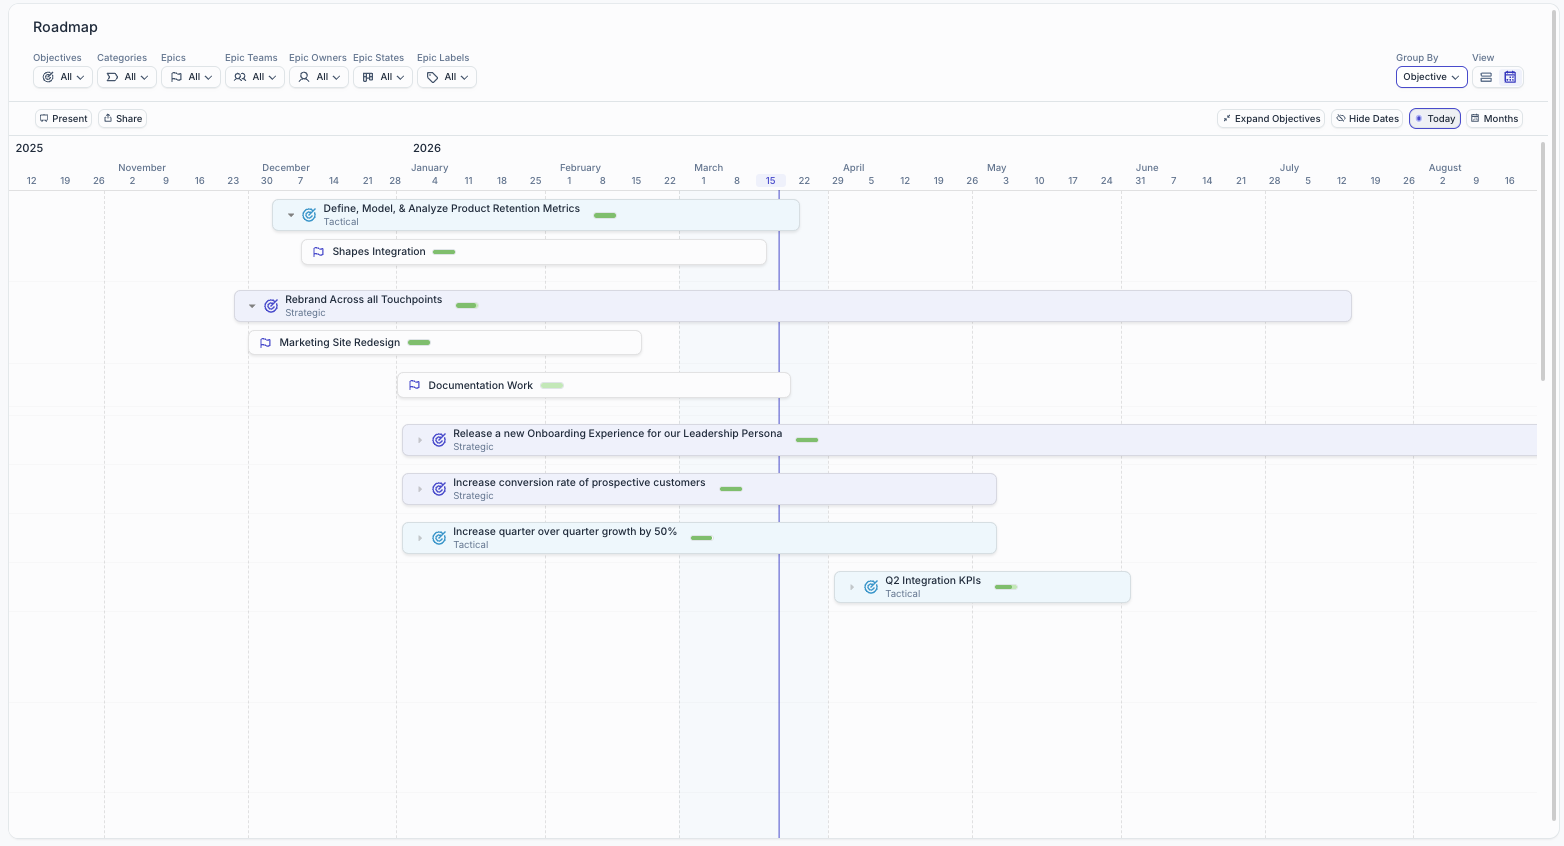Open the Marketing Site Redesign epic title
This screenshot has height=846, width=1564.
[340, 343]
